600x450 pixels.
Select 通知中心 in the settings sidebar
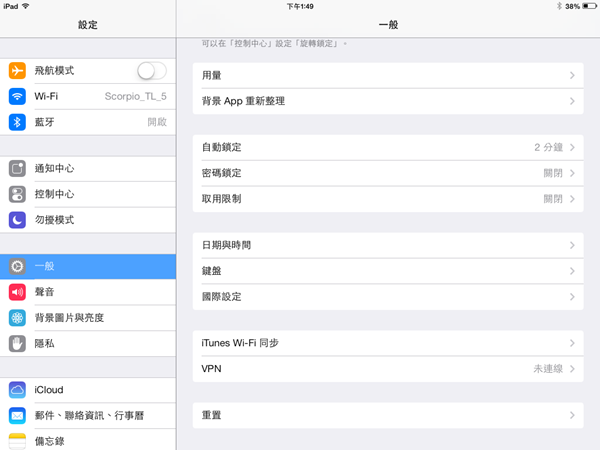pyautogui.click(x=88, y=168)
